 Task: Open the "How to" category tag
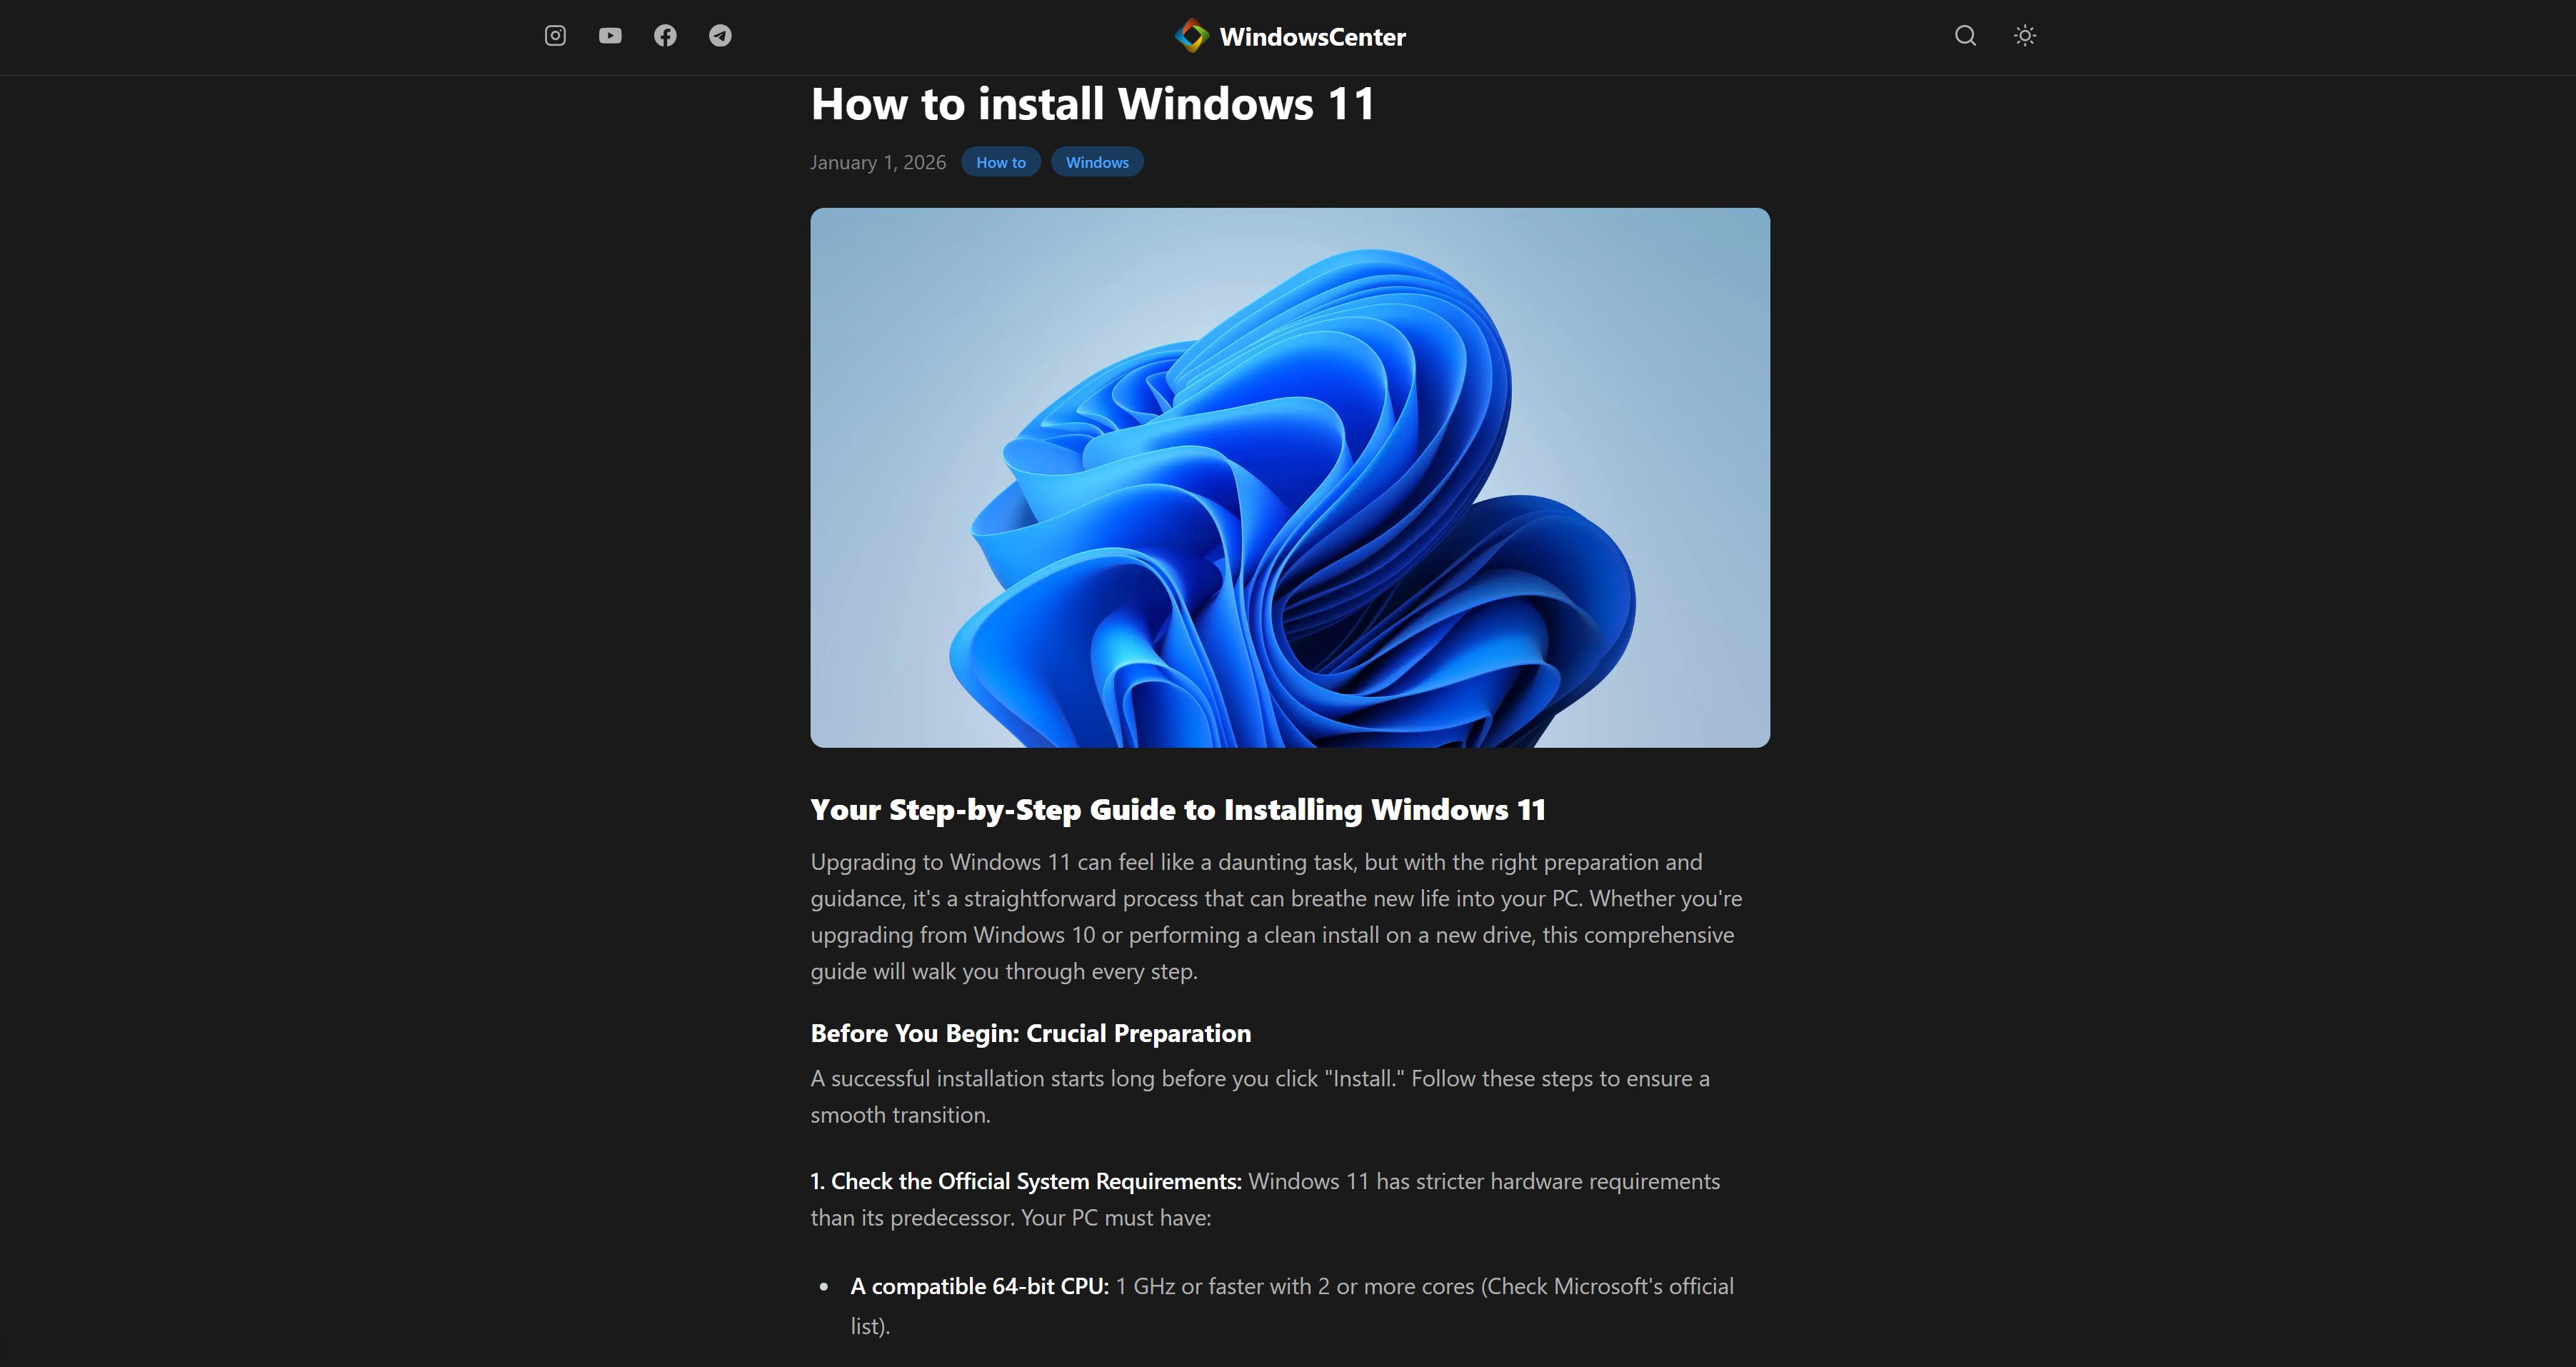[1001, 162]
